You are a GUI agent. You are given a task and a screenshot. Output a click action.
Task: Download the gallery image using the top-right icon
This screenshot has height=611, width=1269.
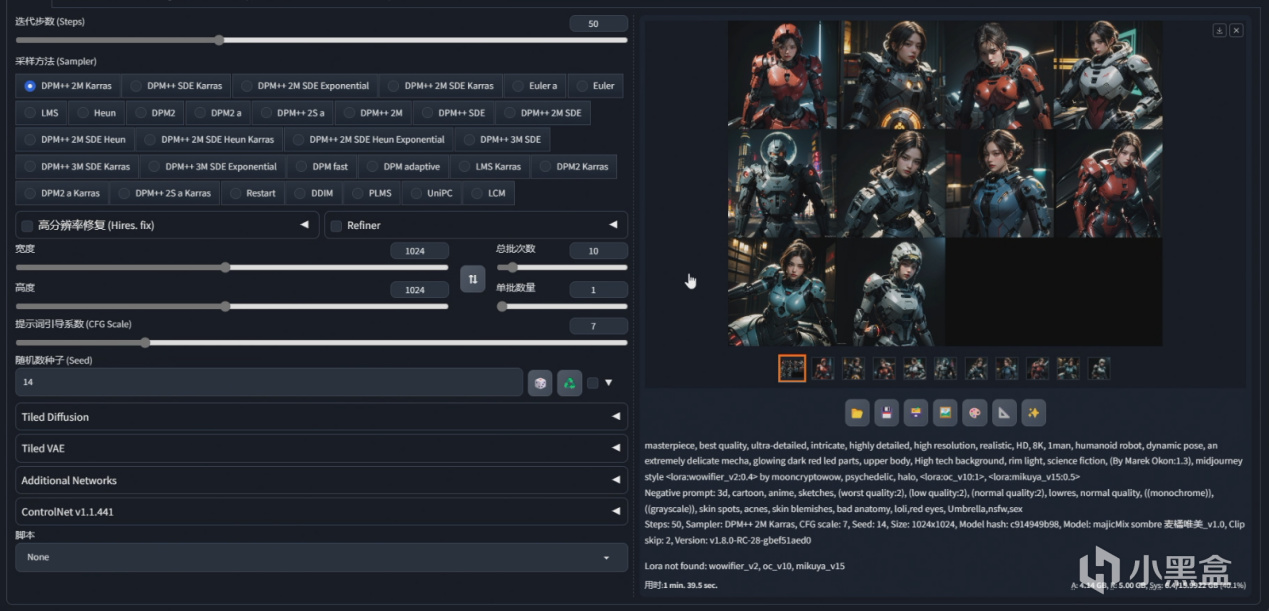[1220, 30]
